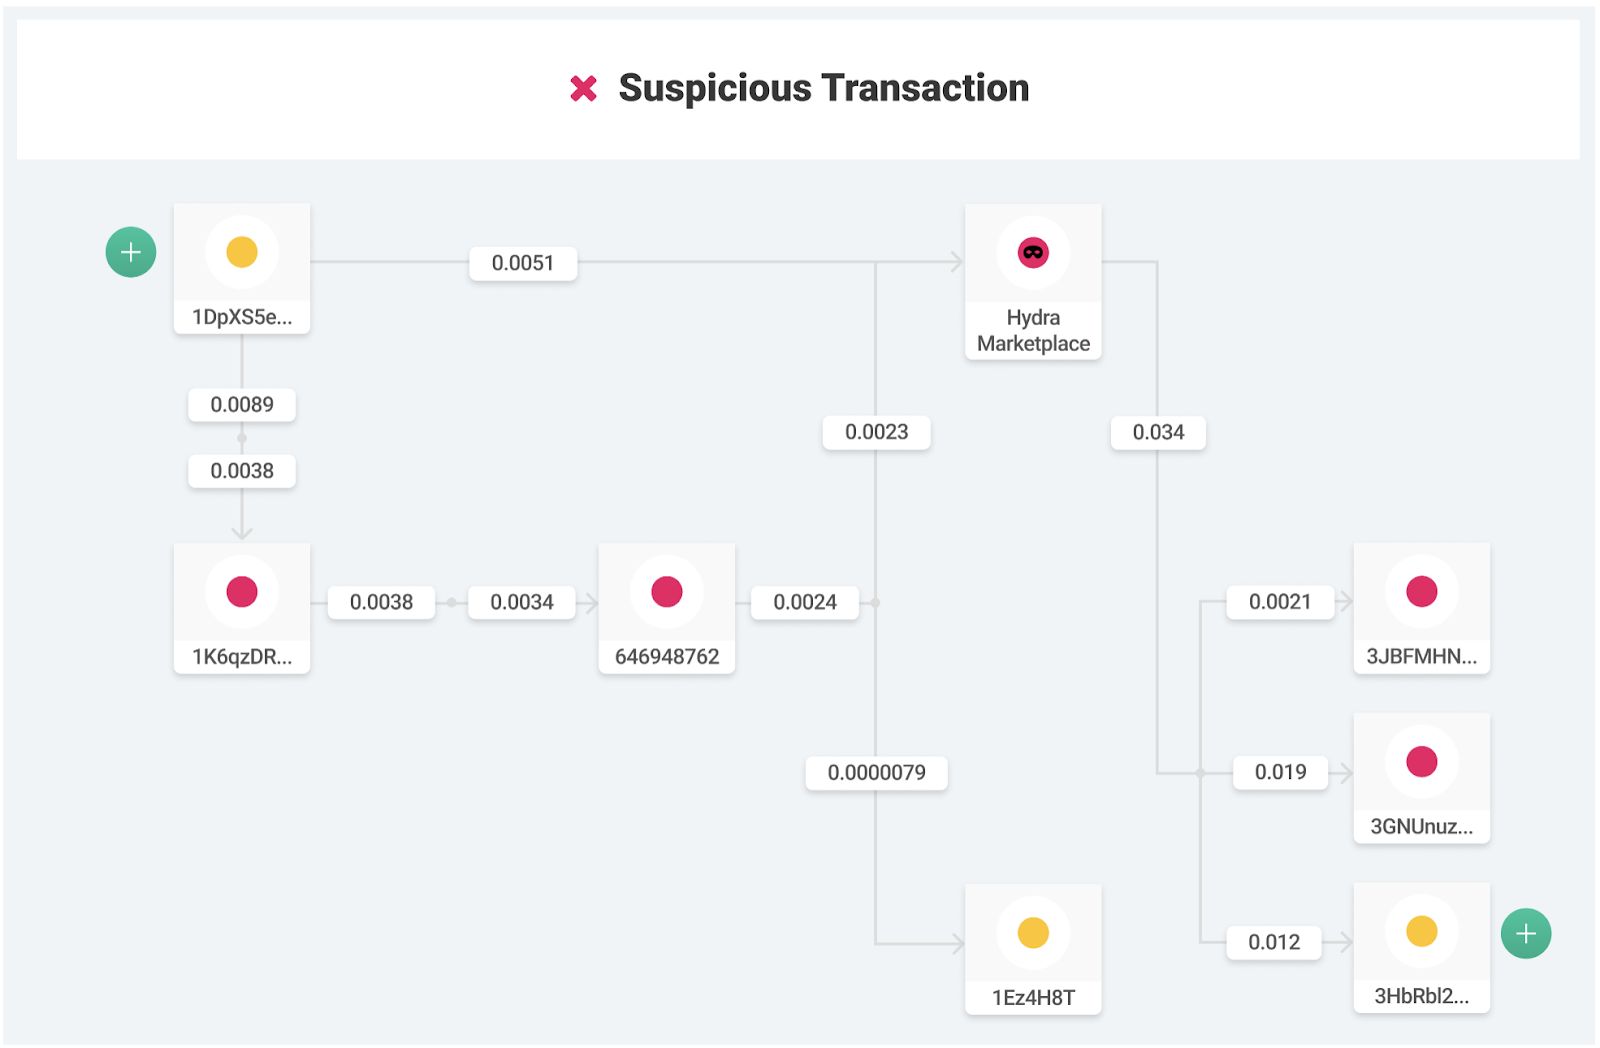Select the red dot of 1K6qzDR node

click(x=242, y=591)
